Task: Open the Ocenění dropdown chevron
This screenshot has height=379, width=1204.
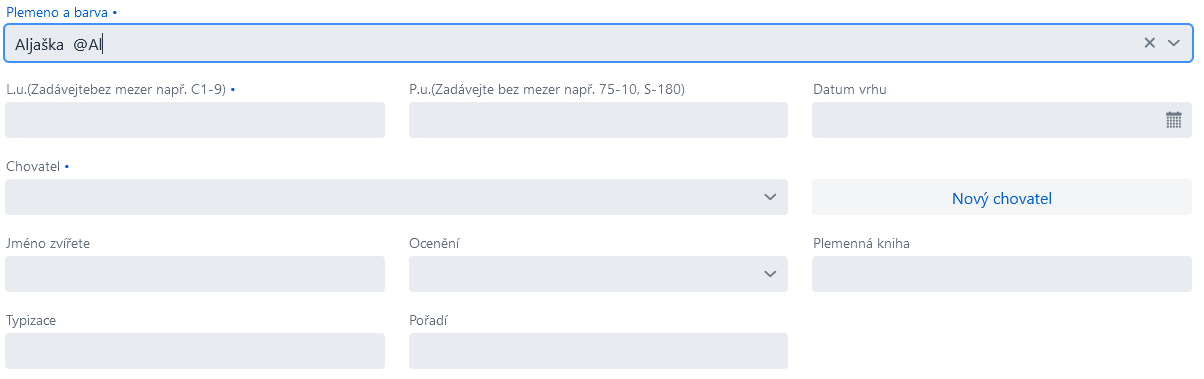Action: tap(770, 274)
